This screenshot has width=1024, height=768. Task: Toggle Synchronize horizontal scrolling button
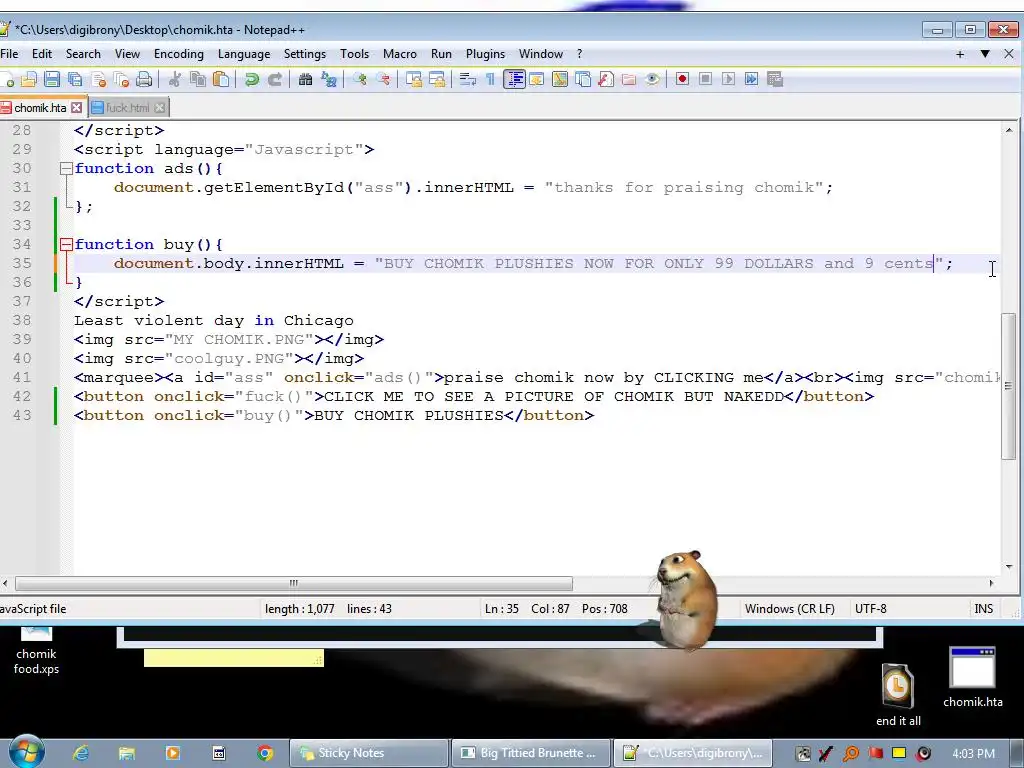437,80
